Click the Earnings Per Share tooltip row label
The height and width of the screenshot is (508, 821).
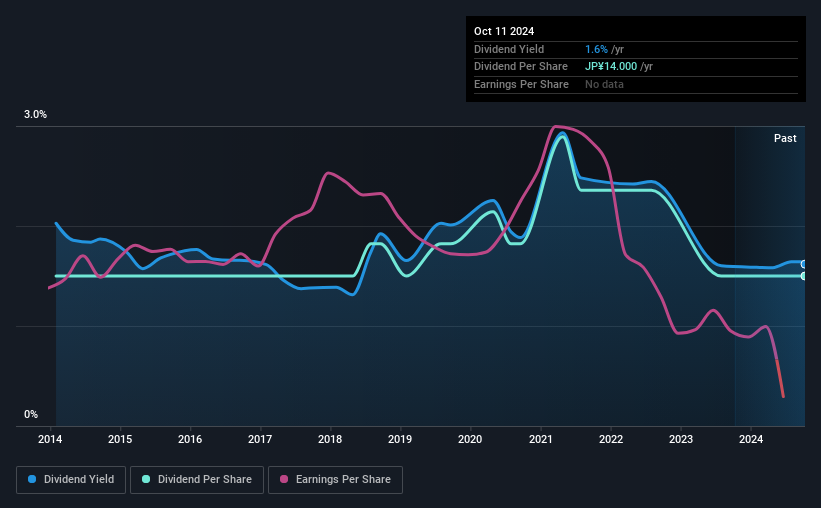[x=522, y=84]
